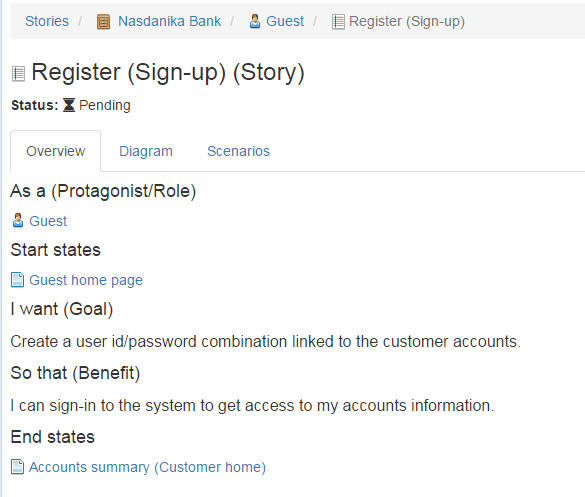This screenshot has height=497, width=585.
Task: Open the Scenarios tab
Action: pos(238,151)
